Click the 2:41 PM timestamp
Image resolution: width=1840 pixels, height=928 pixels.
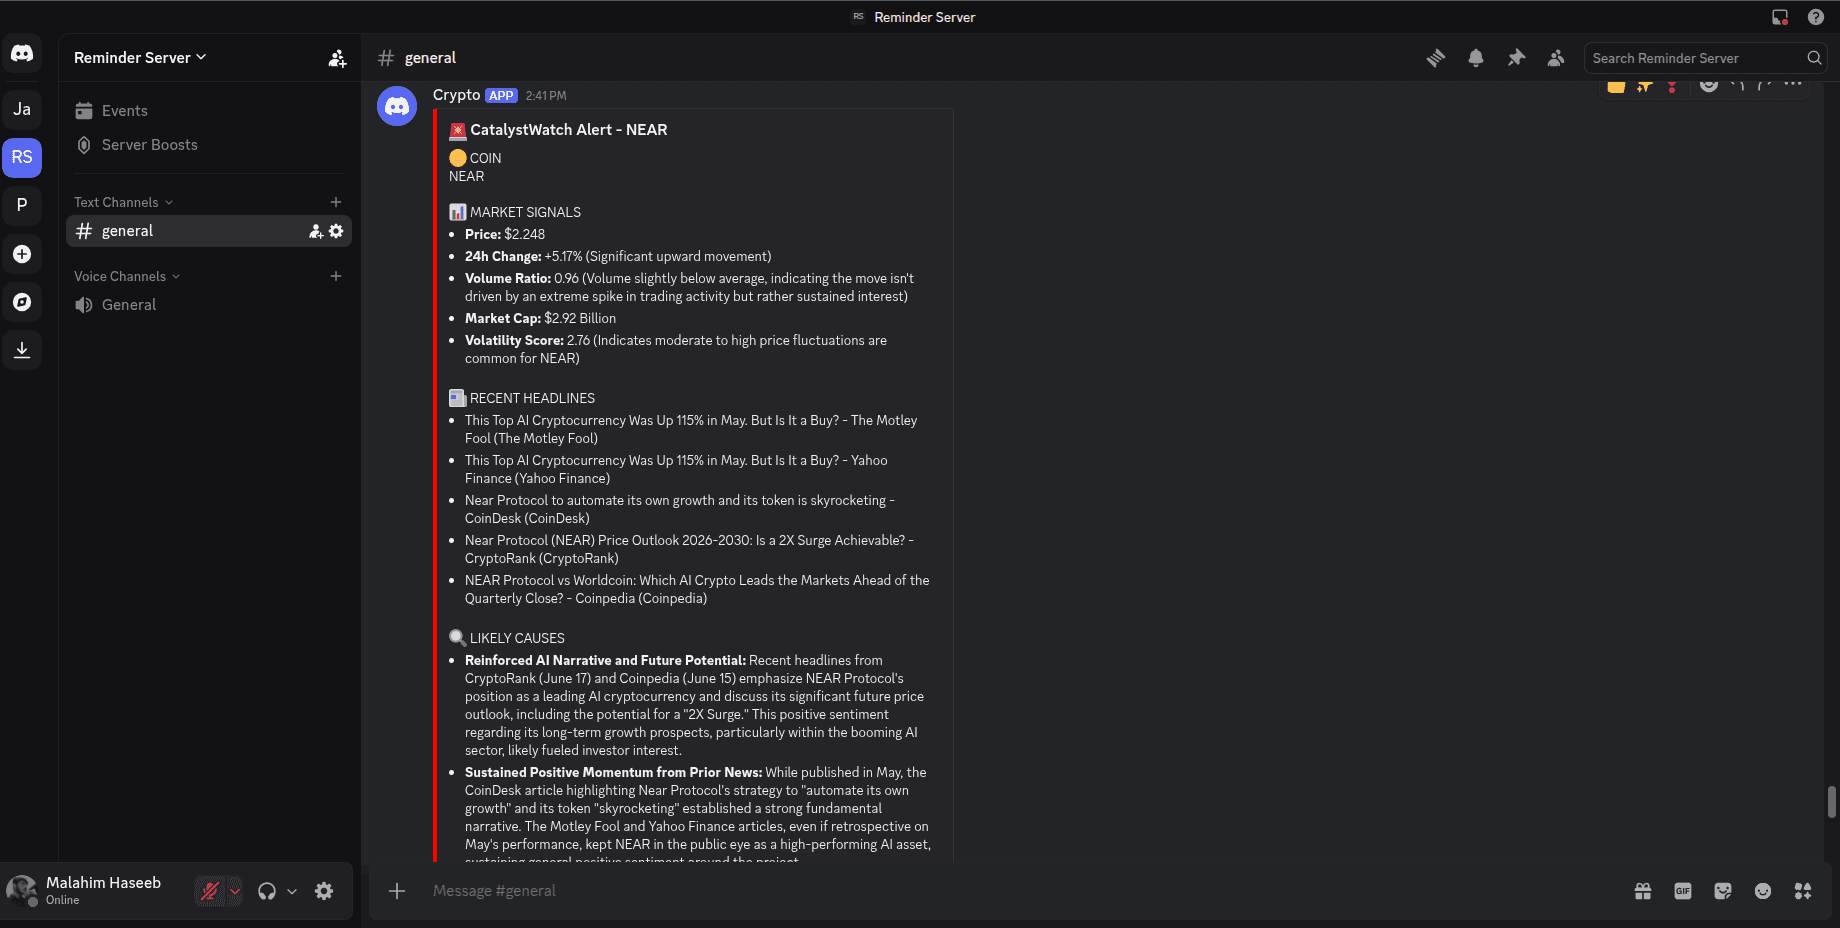point(546,96)
